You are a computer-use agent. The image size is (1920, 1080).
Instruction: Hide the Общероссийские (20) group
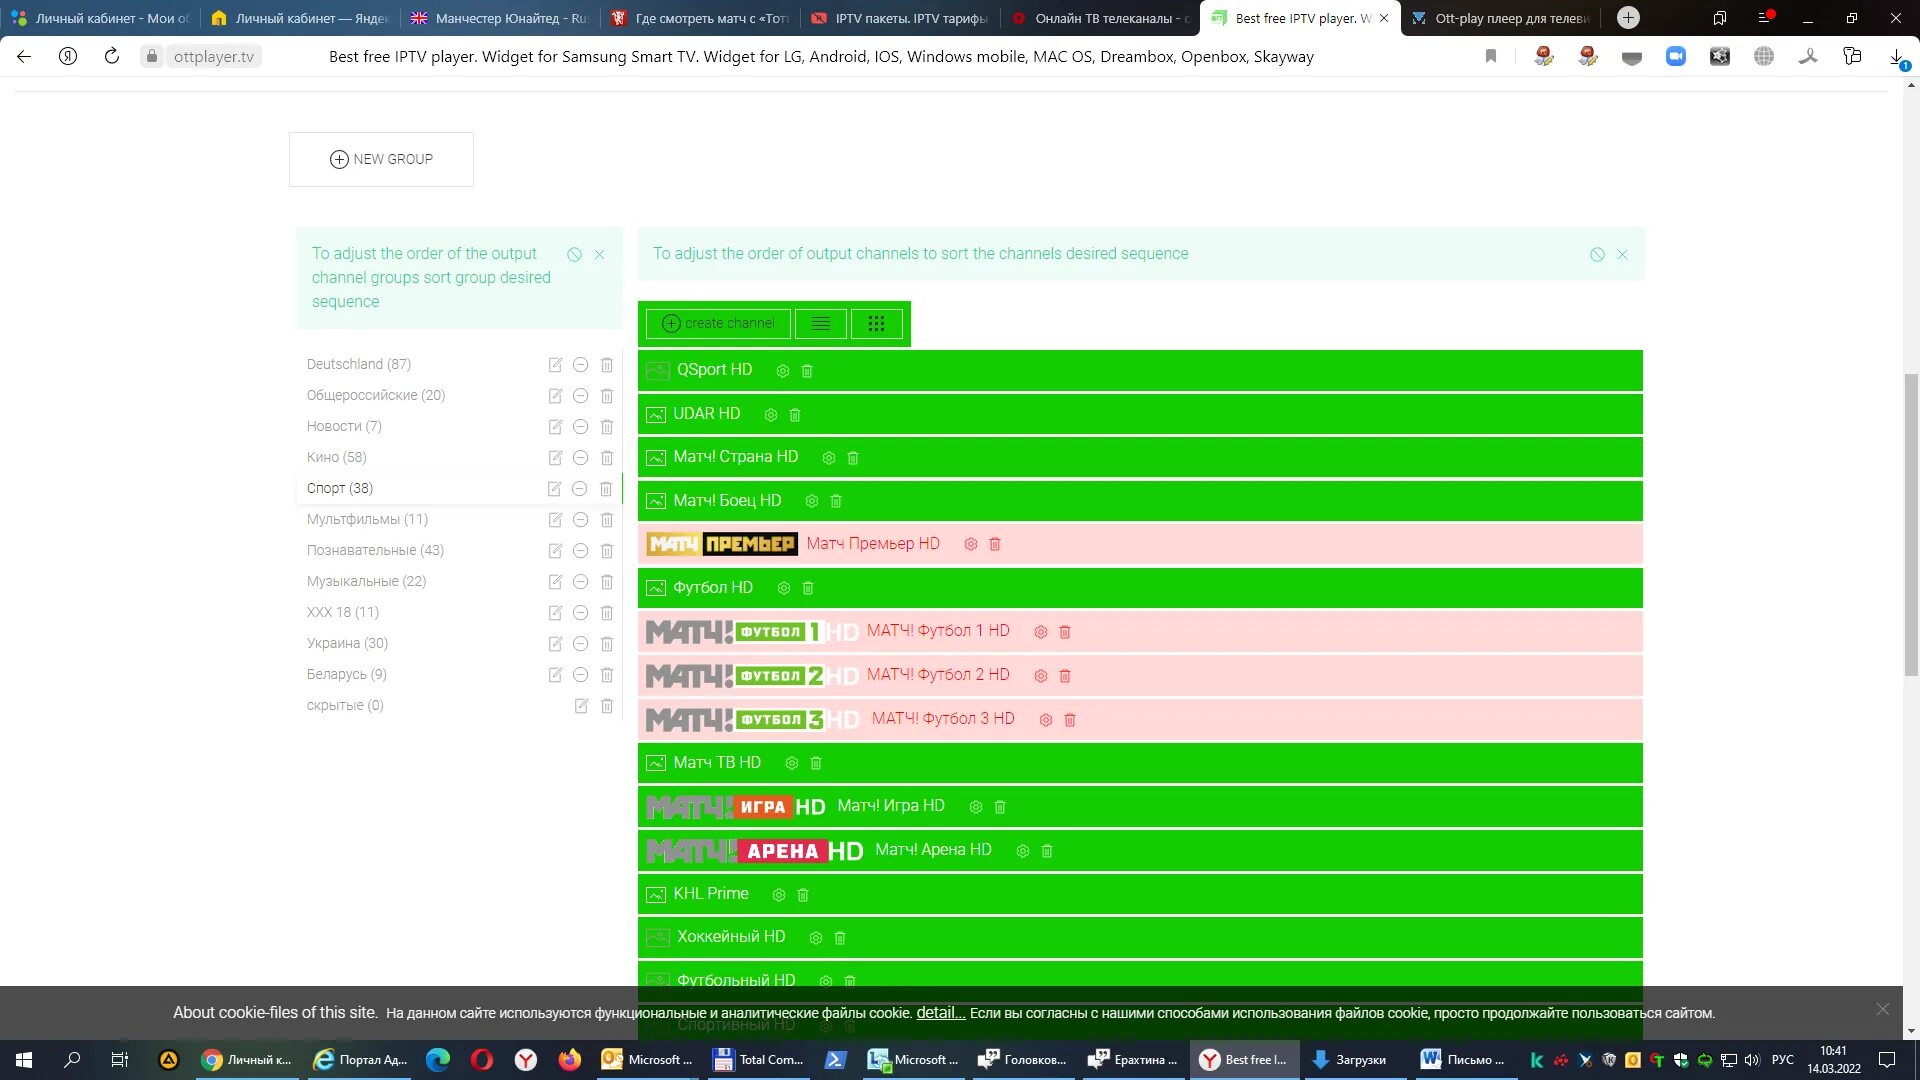580,396
